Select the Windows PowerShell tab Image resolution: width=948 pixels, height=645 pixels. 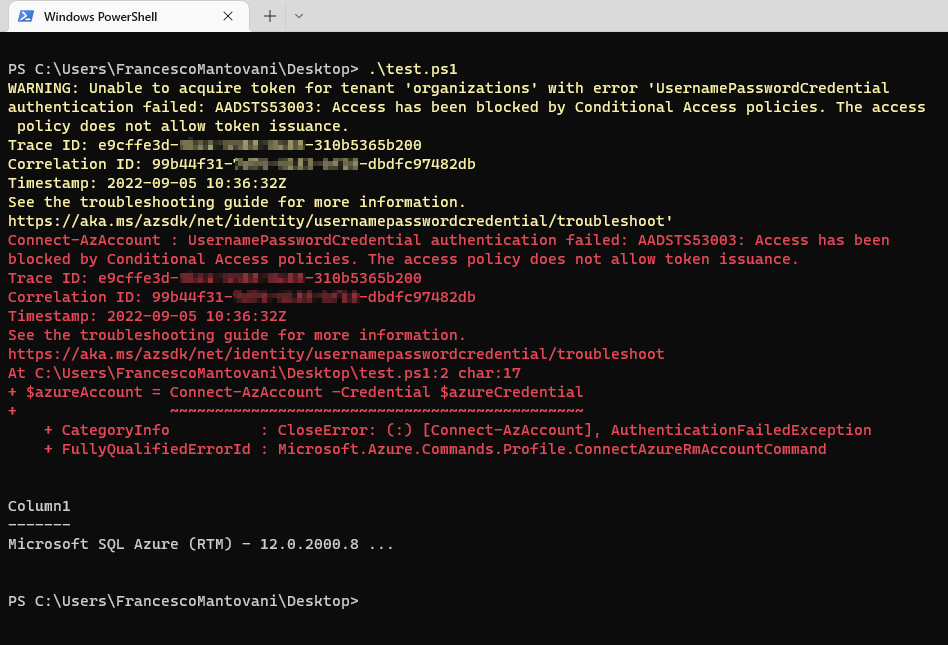tap(128, 16)
